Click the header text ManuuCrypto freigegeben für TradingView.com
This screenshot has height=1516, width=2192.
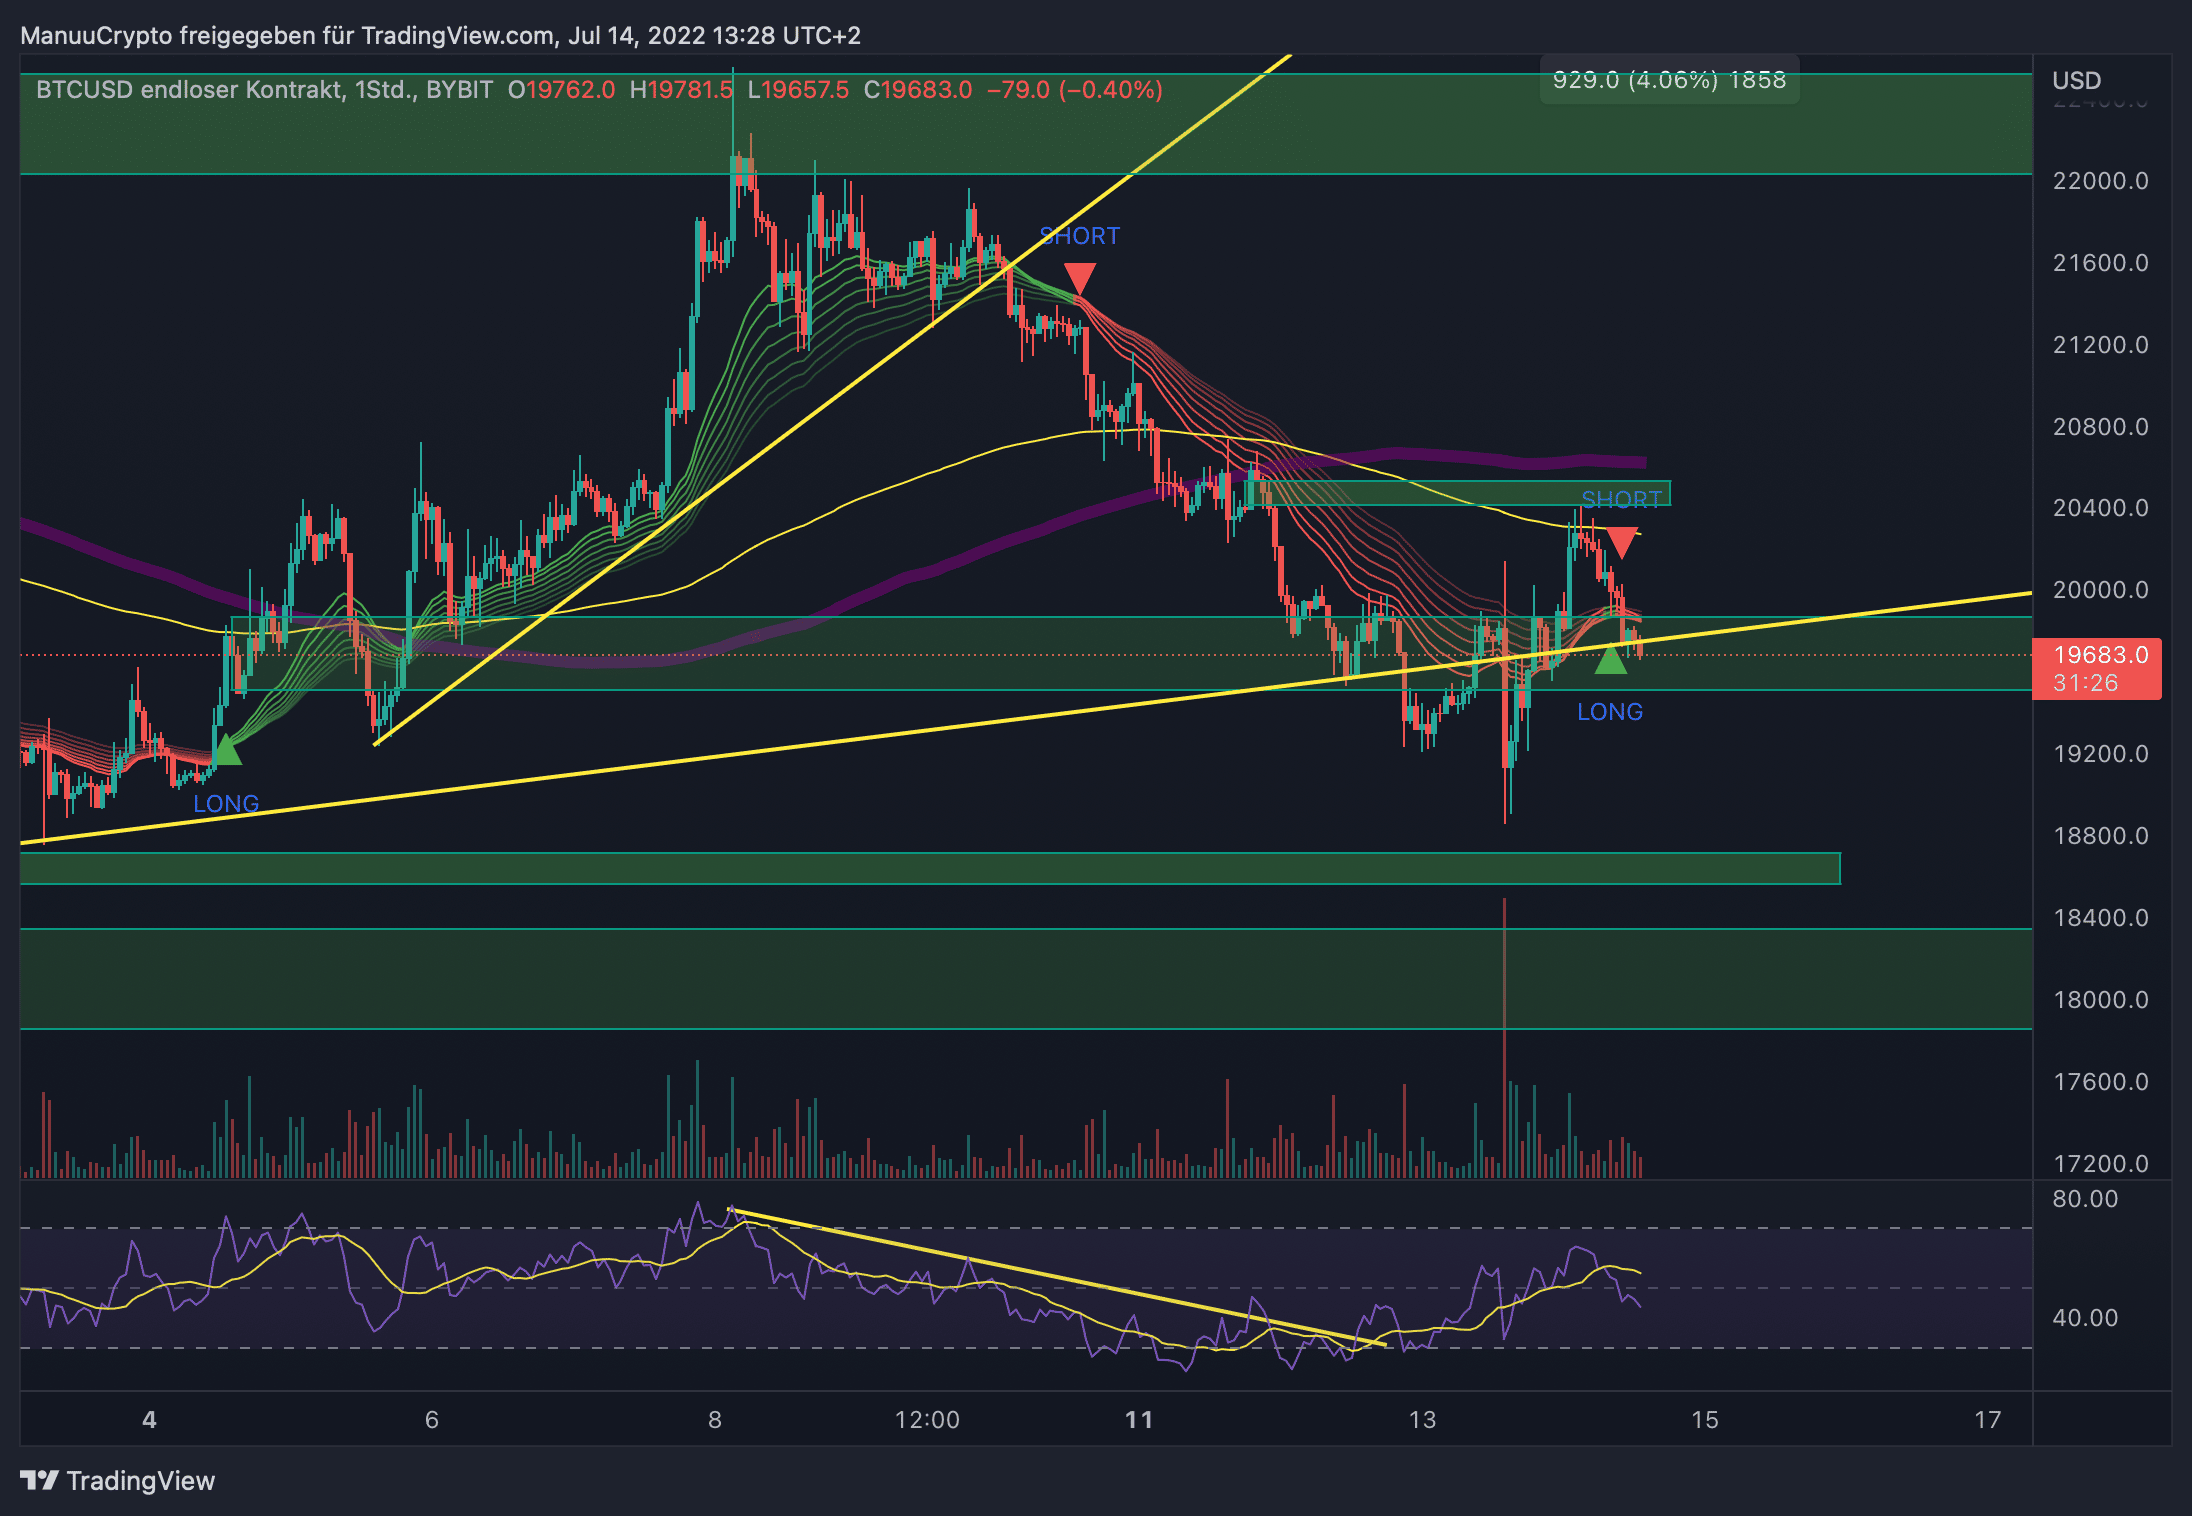click(x=287, y=36)
